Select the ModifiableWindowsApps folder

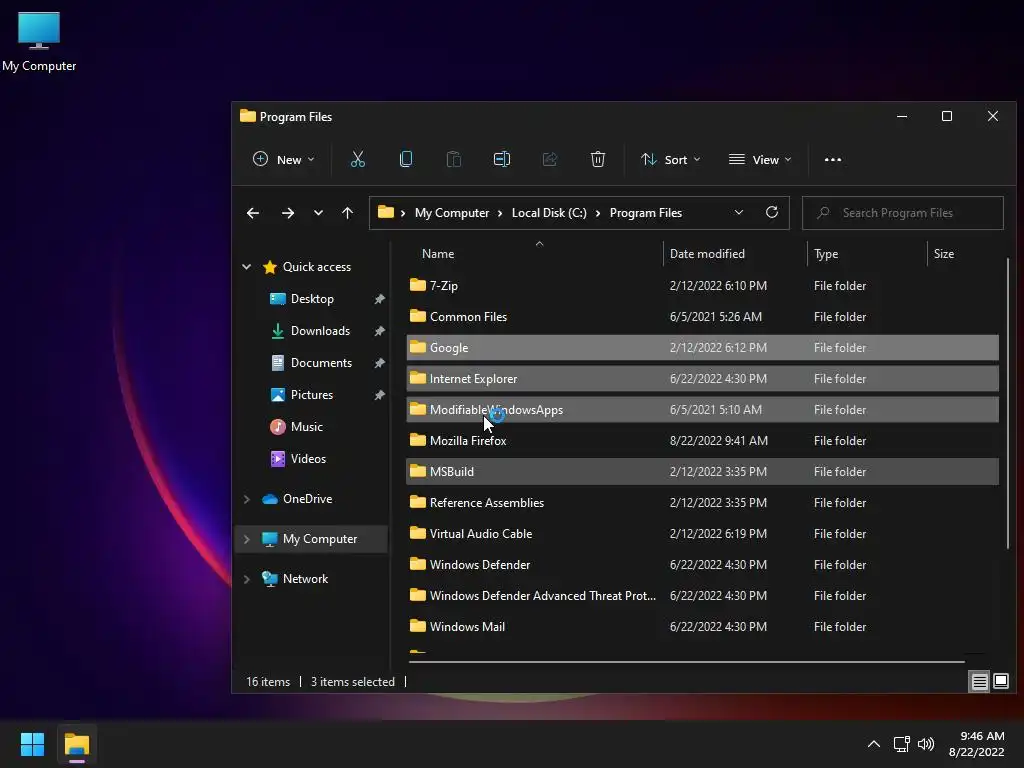703,409
